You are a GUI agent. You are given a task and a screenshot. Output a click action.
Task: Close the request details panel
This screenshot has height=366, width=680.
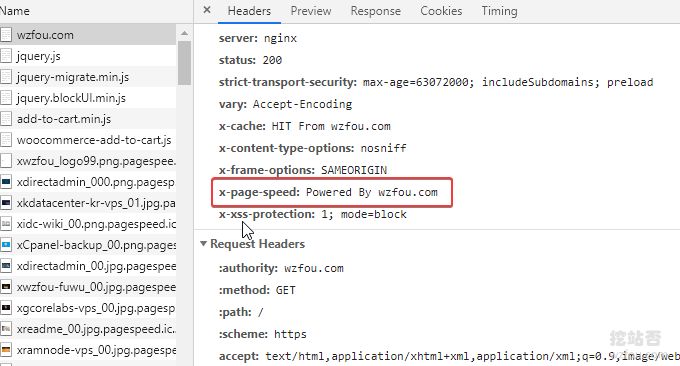[207, 10]
